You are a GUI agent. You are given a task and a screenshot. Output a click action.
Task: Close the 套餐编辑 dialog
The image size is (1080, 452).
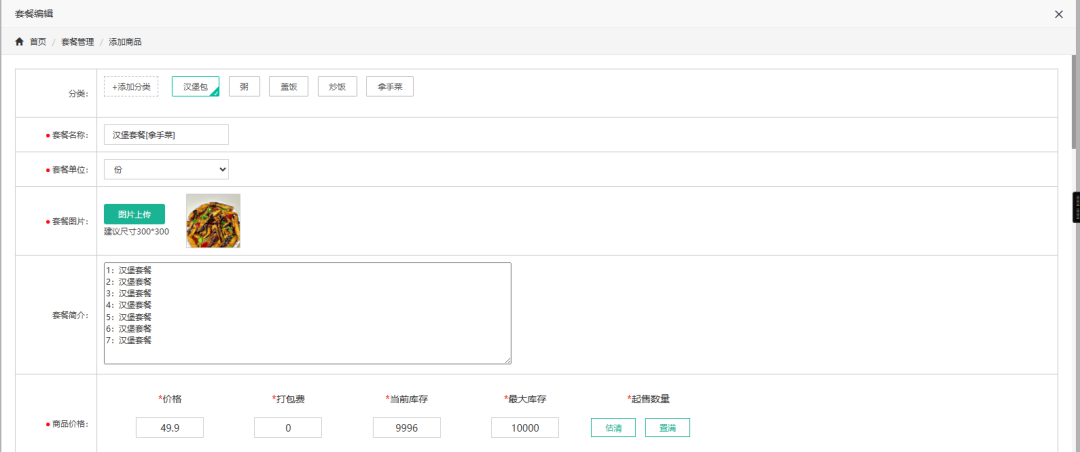click(x=1059, y=14)
